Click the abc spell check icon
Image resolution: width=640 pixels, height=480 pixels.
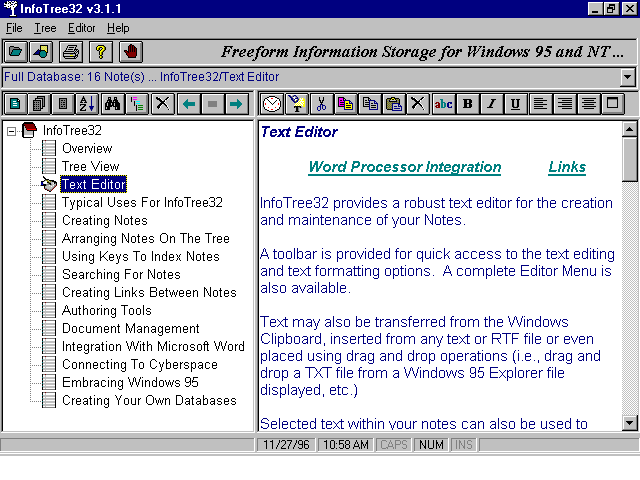pos(443,103)
